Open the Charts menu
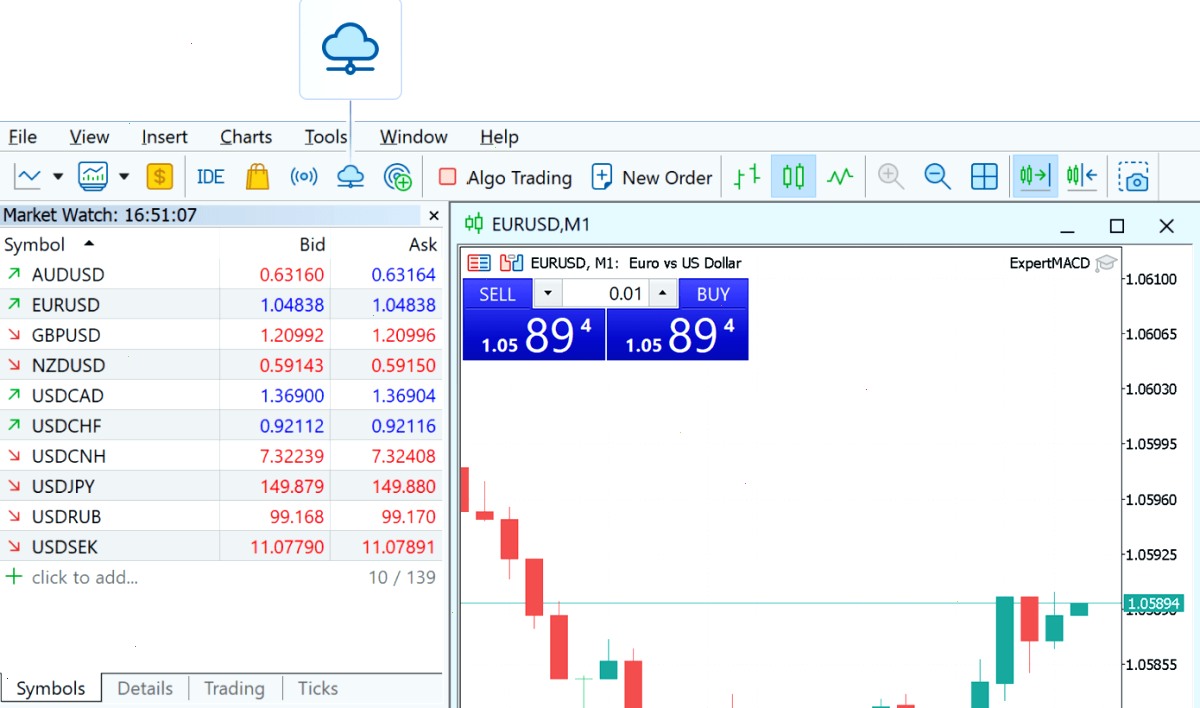 pyautogui.click(x=246, y=137)
